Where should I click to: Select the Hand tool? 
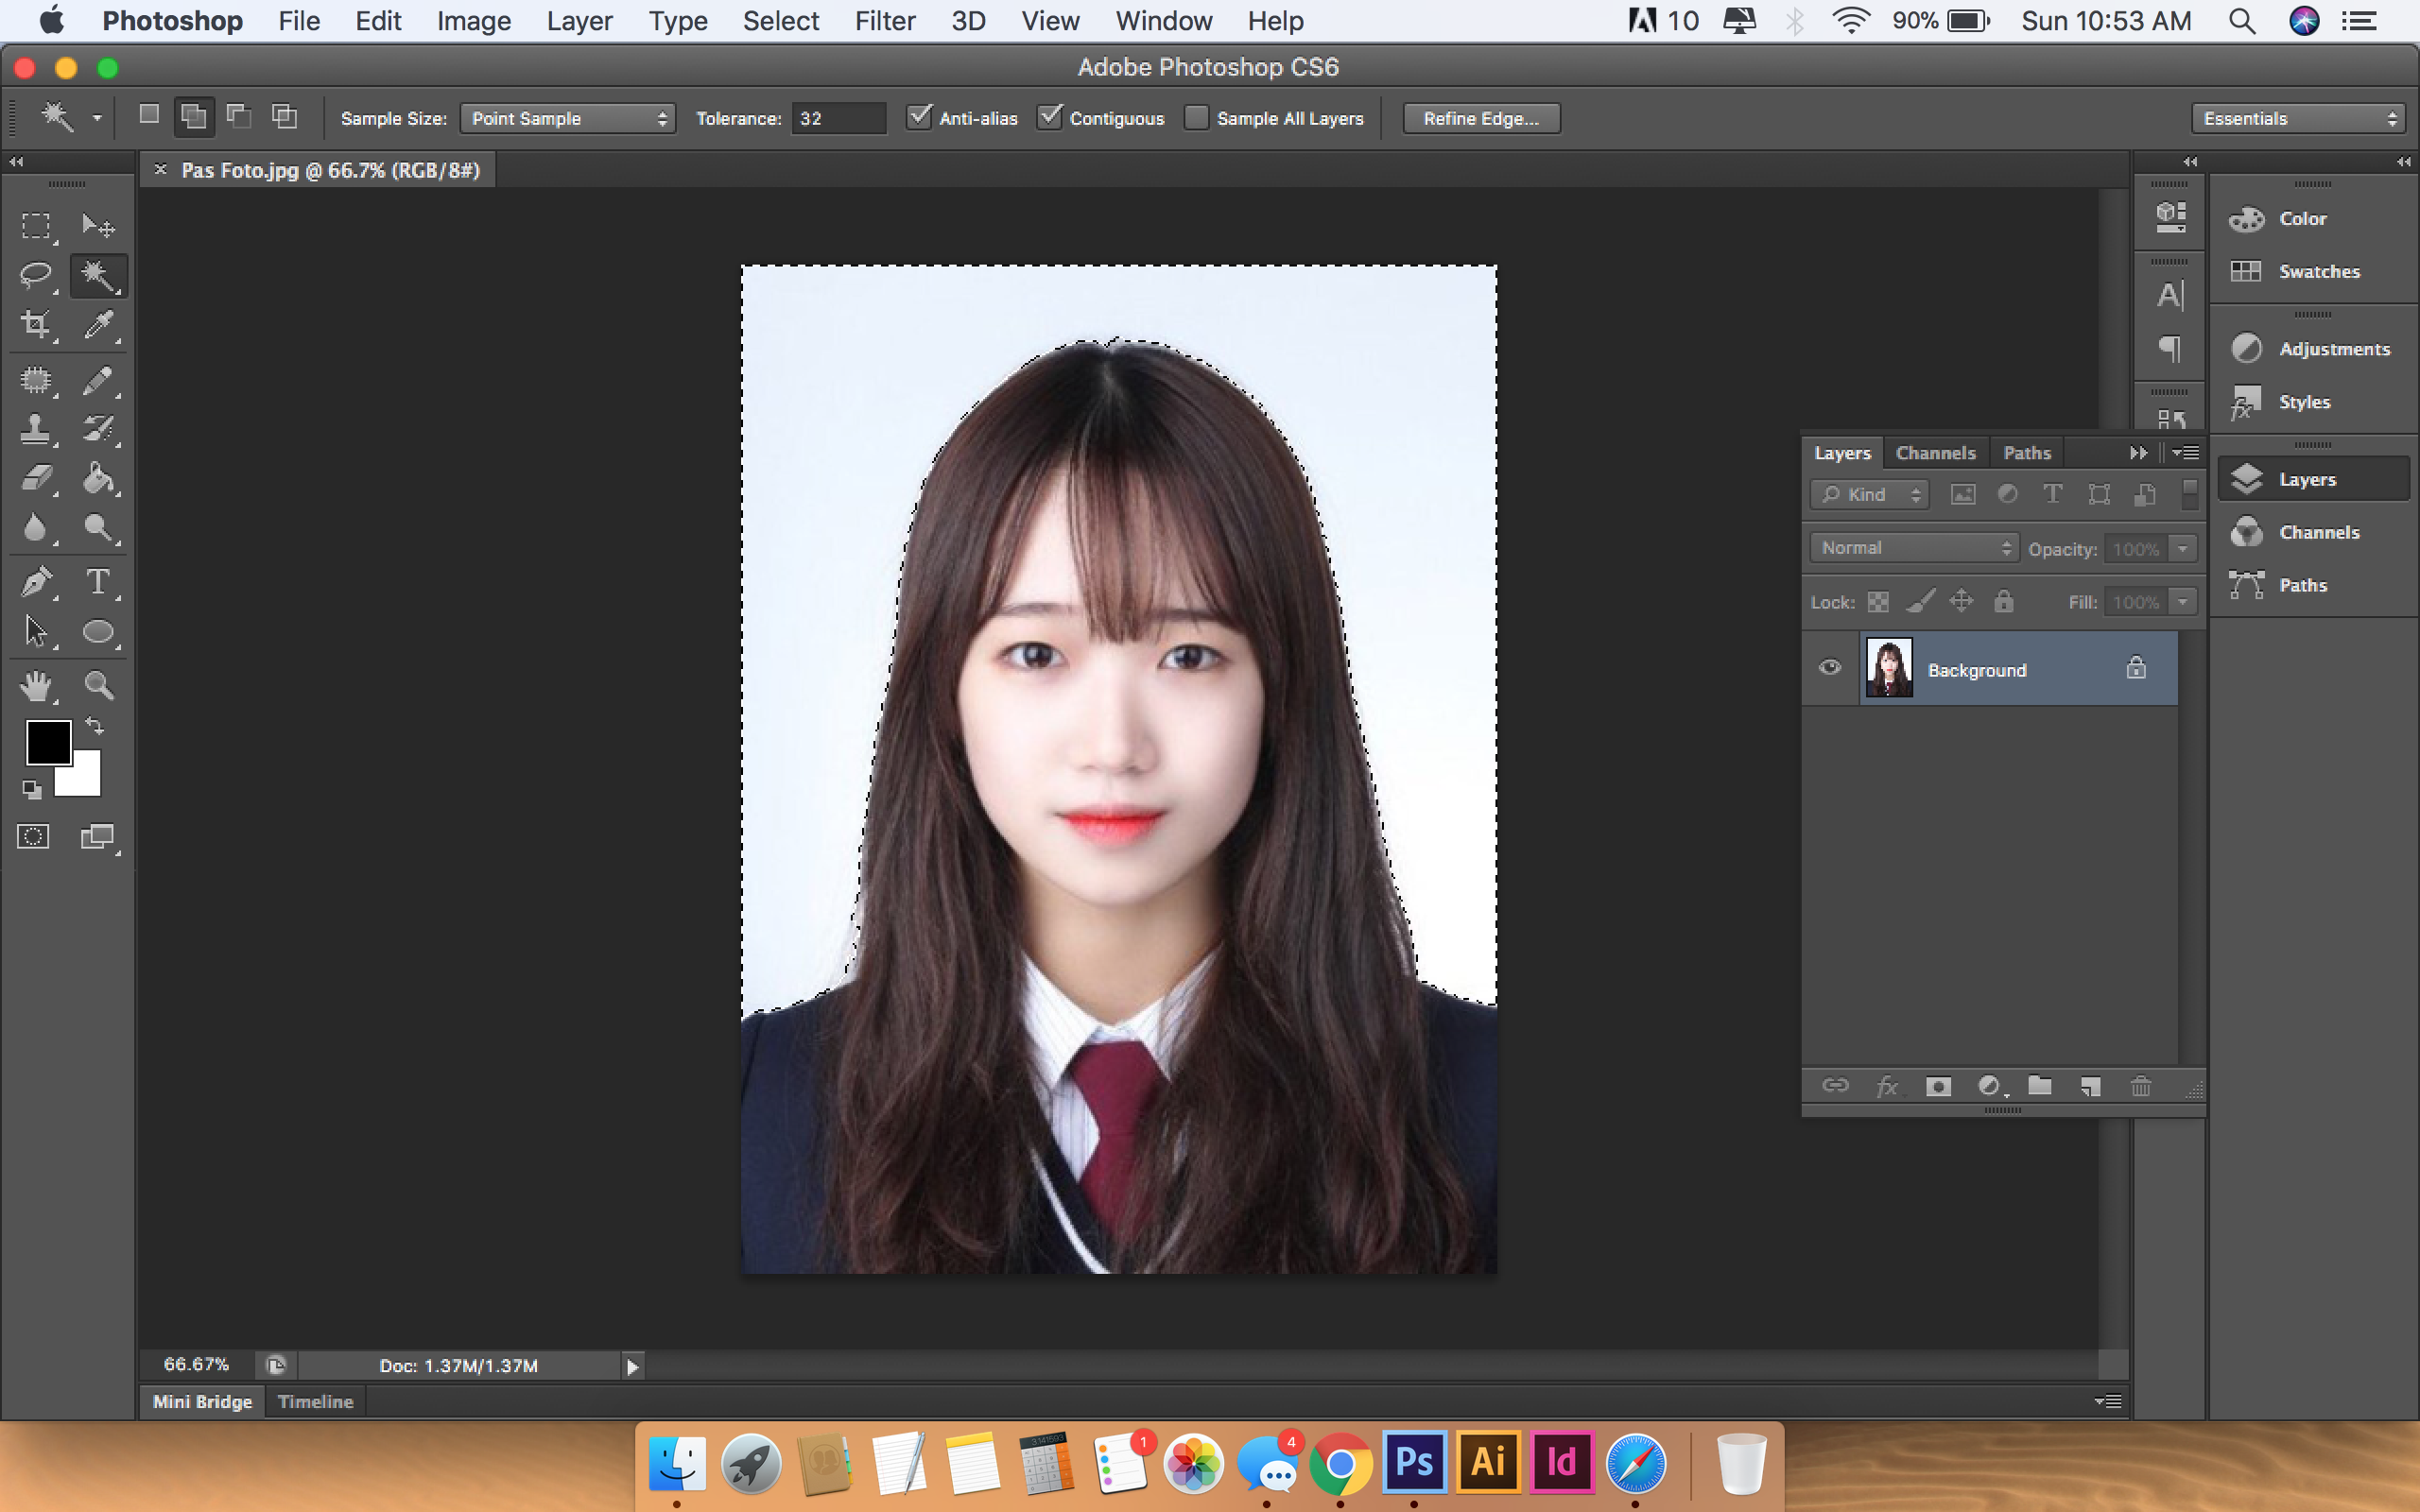point(36,685)
